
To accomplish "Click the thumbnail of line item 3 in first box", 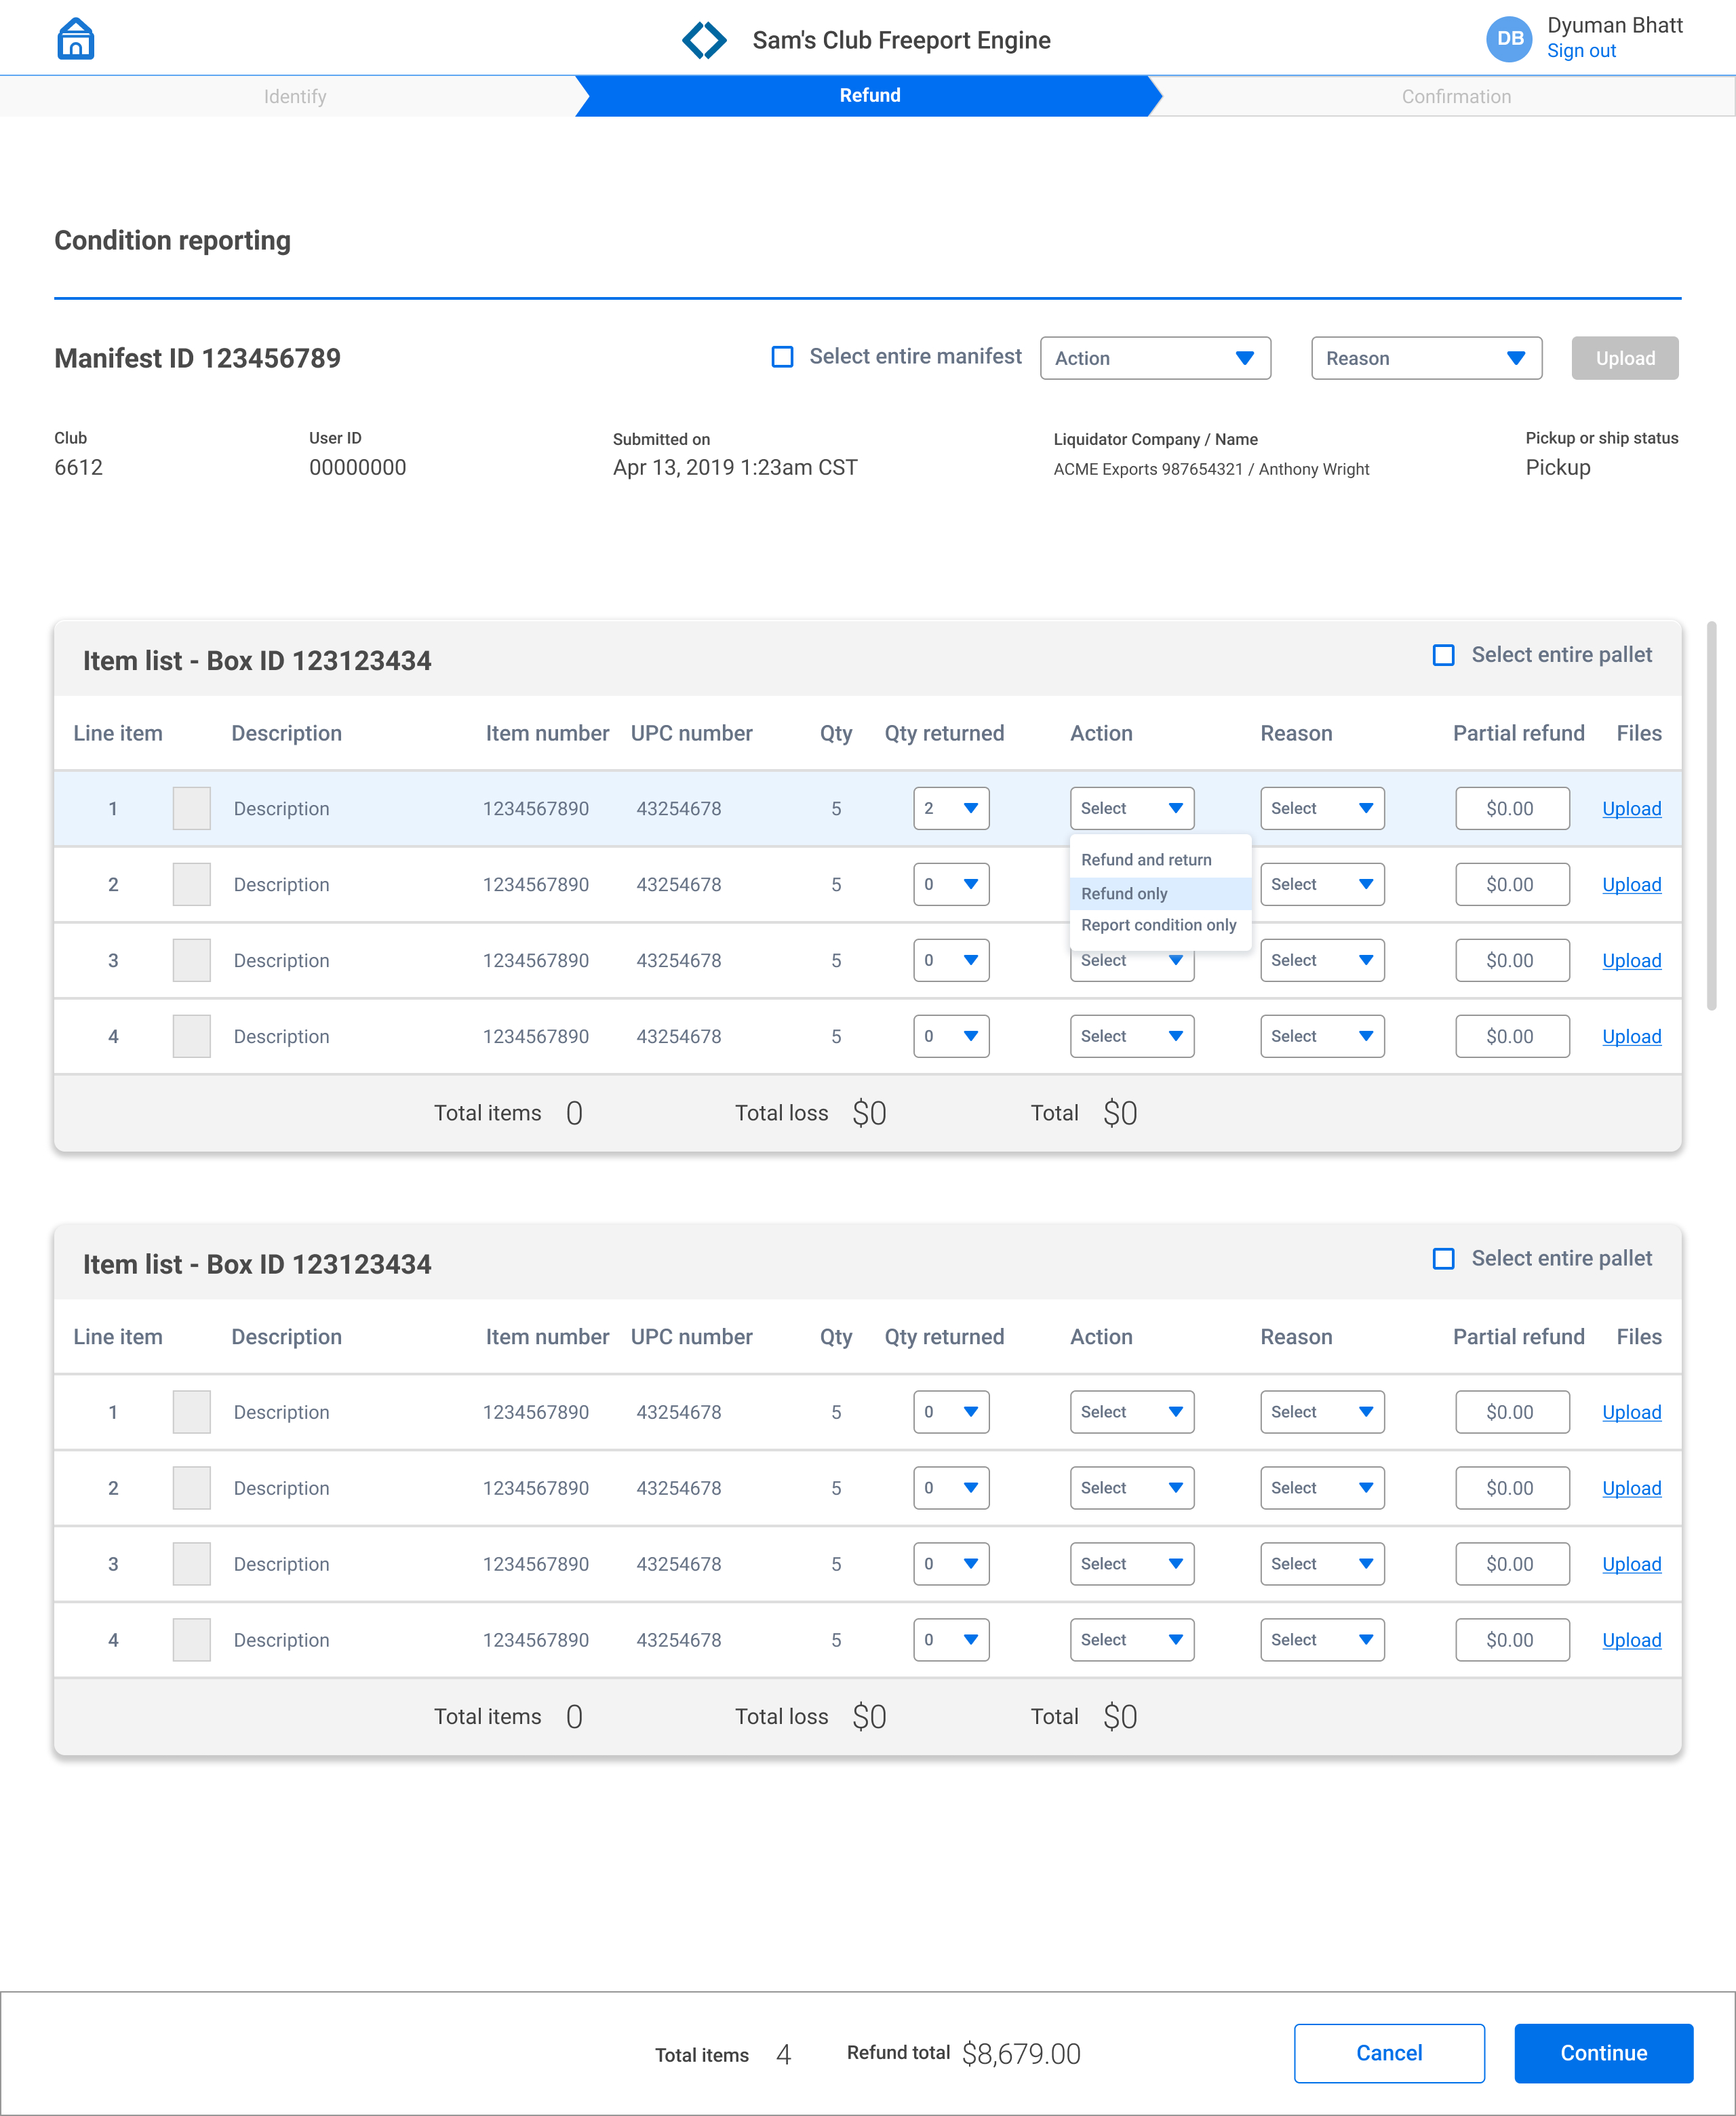I will (191, 960).
